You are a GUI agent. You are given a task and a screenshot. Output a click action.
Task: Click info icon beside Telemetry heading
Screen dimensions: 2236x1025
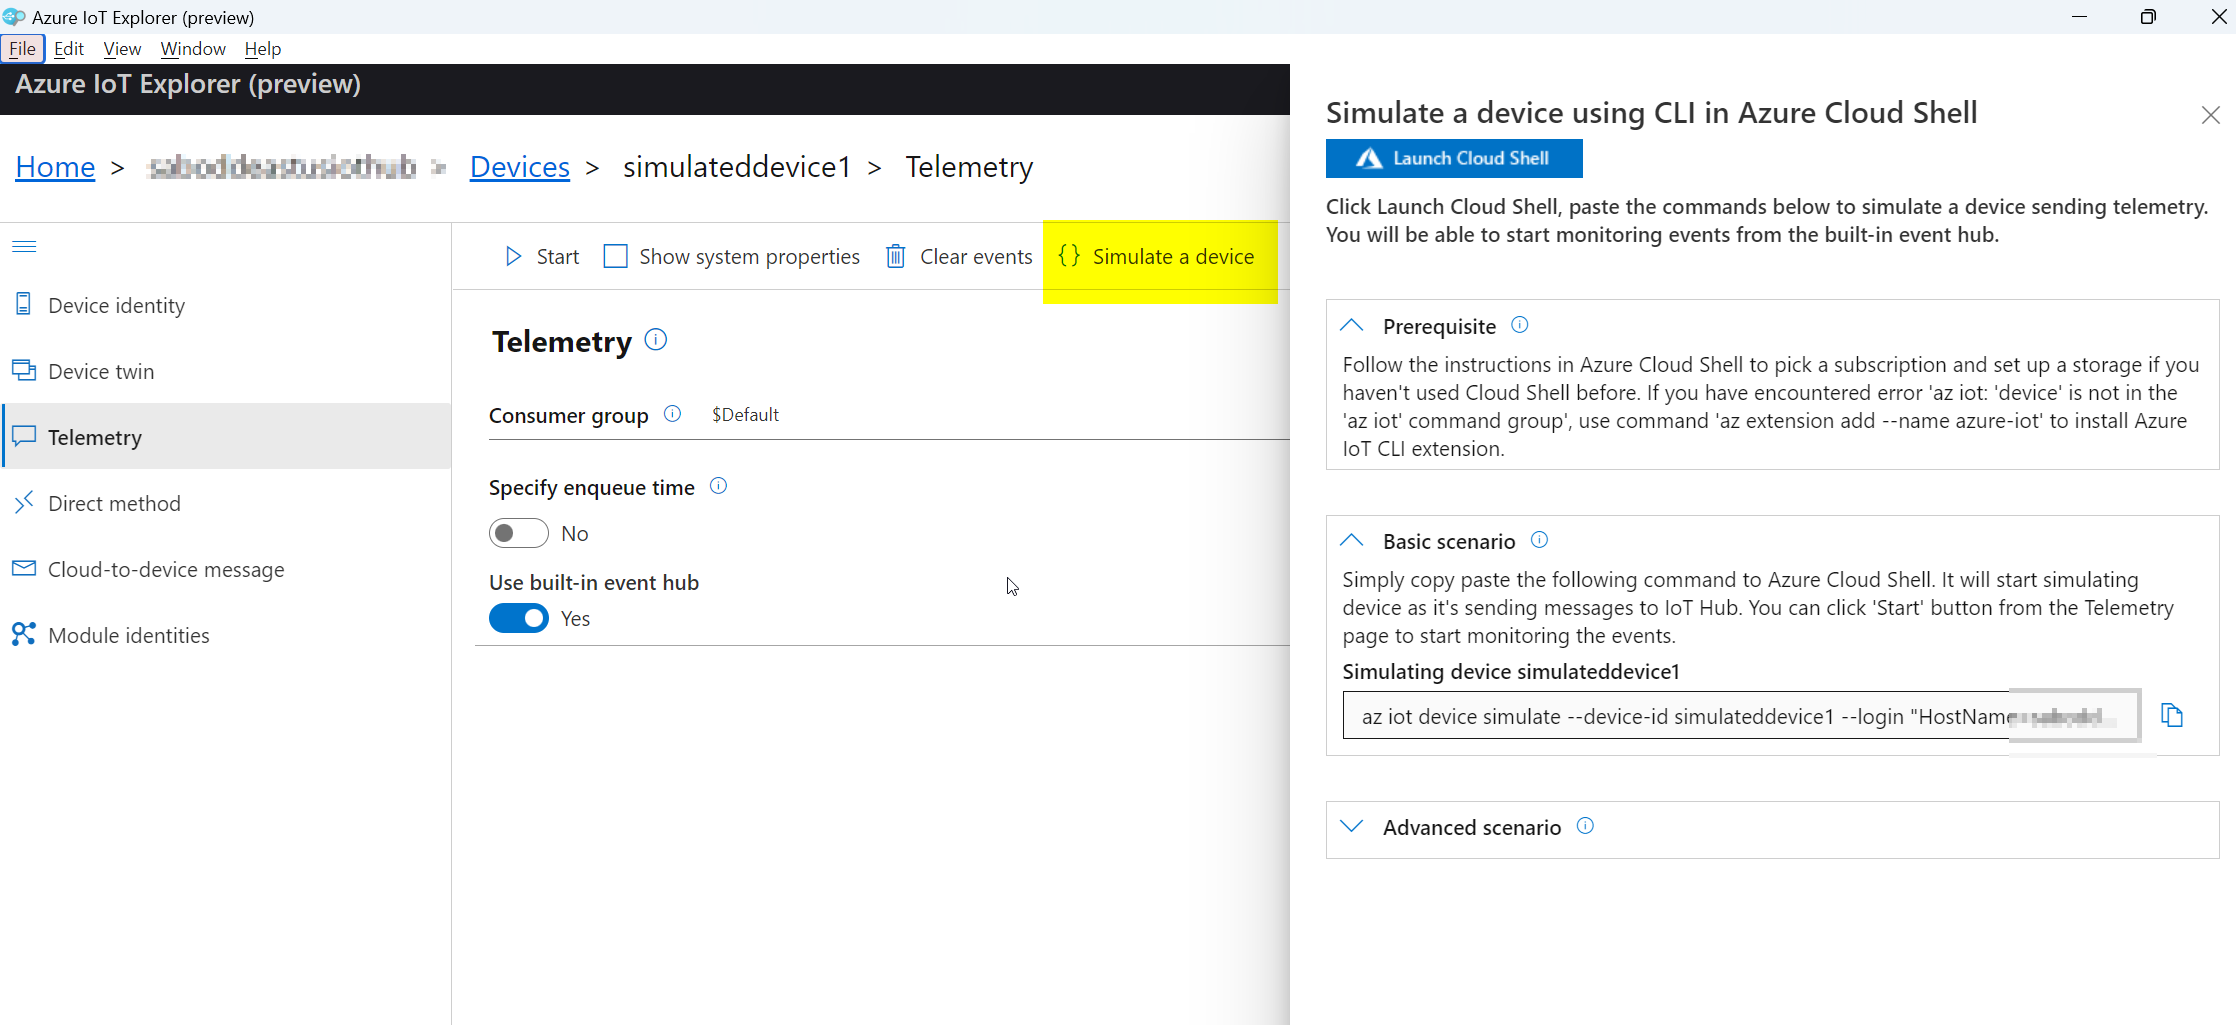[x=656, y=340]
